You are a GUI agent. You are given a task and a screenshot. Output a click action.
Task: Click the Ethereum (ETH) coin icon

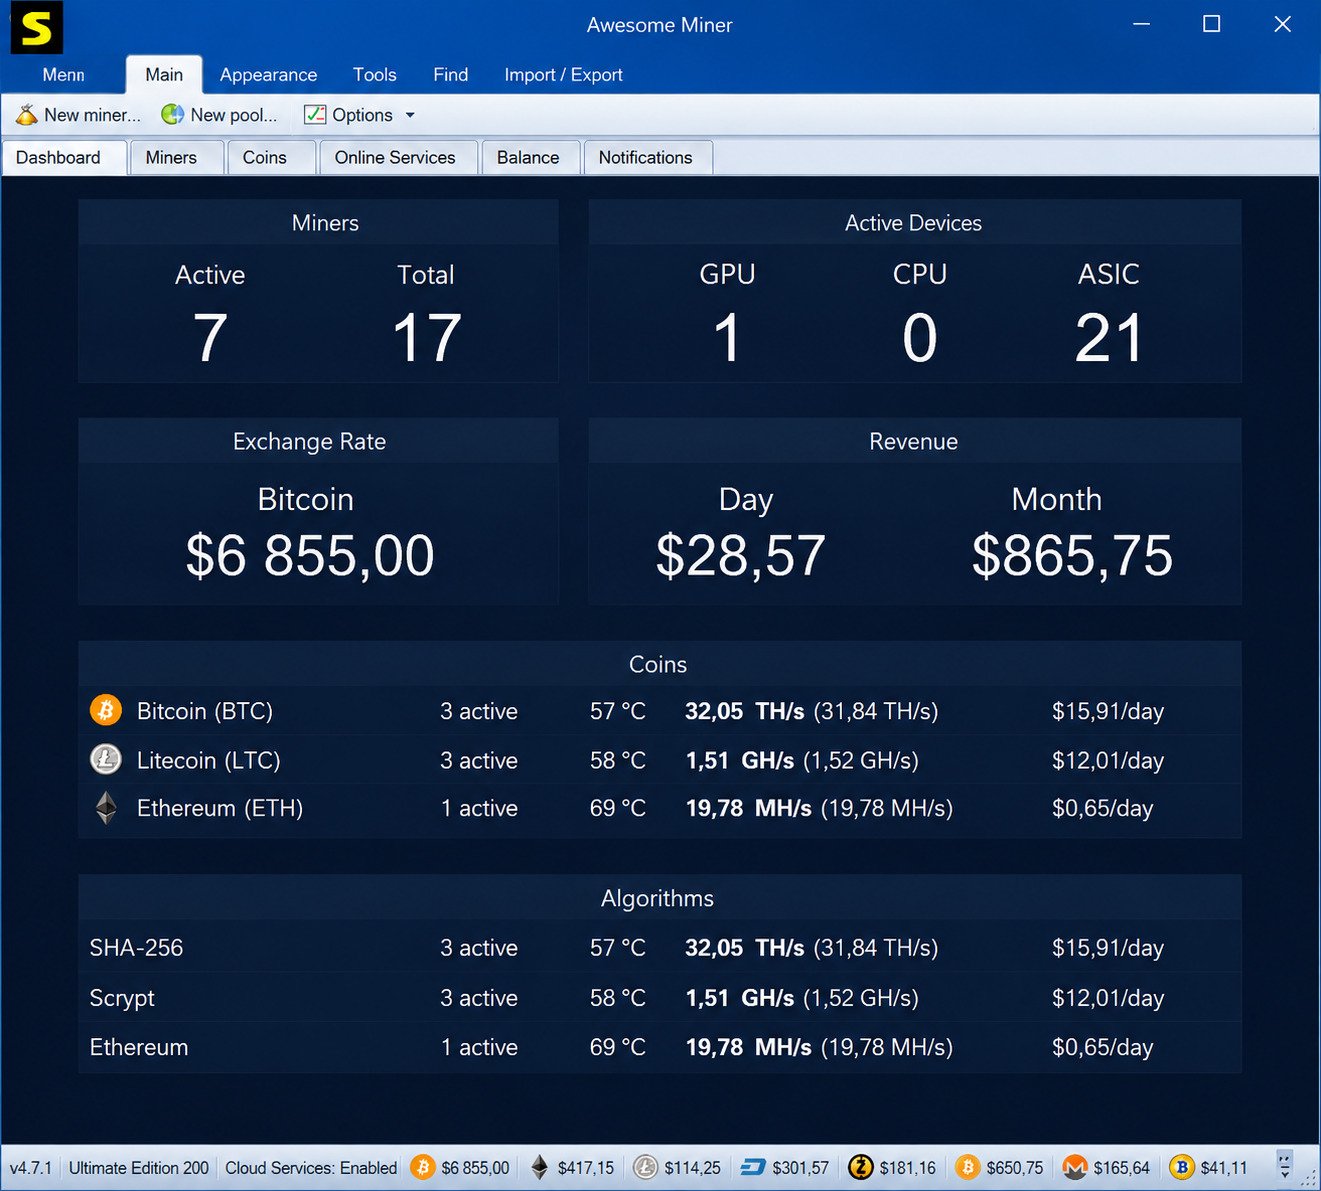pos(106,807)
